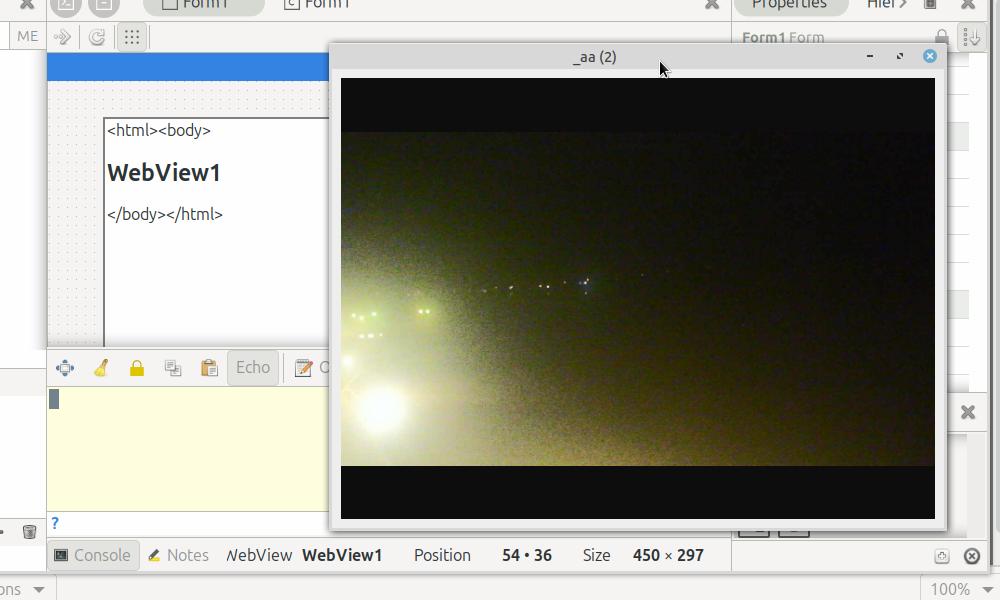
Task: Expand the dropdown arrow at bottom left
Action: tap(39, 589)
